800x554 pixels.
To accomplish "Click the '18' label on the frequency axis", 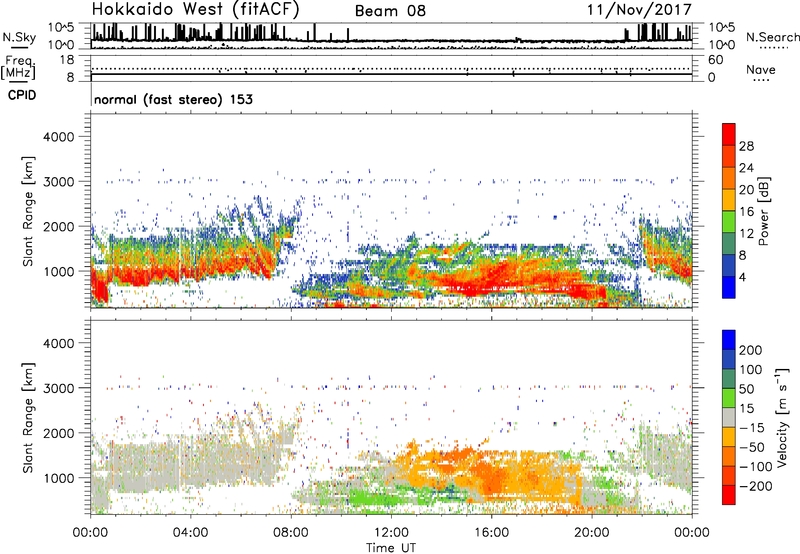I will click(67, 60).
